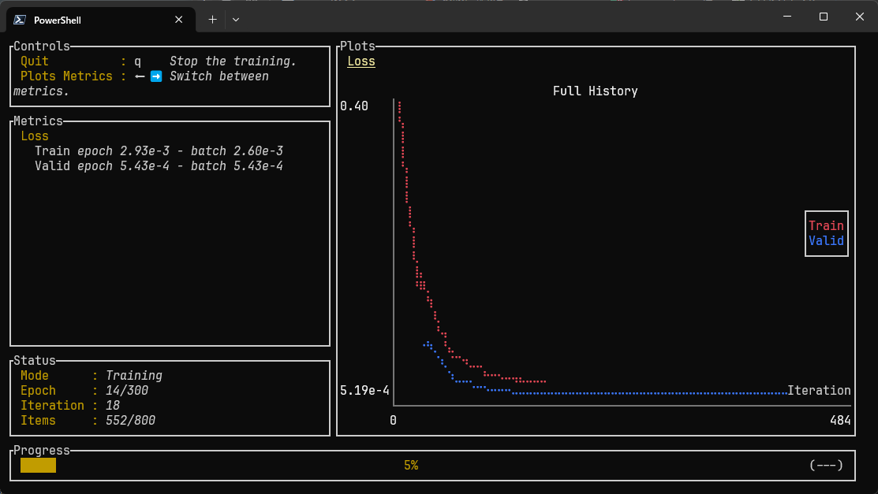Click the left arrow key symbol
This screenshot has width=878, height=494.
click(140, 76)
